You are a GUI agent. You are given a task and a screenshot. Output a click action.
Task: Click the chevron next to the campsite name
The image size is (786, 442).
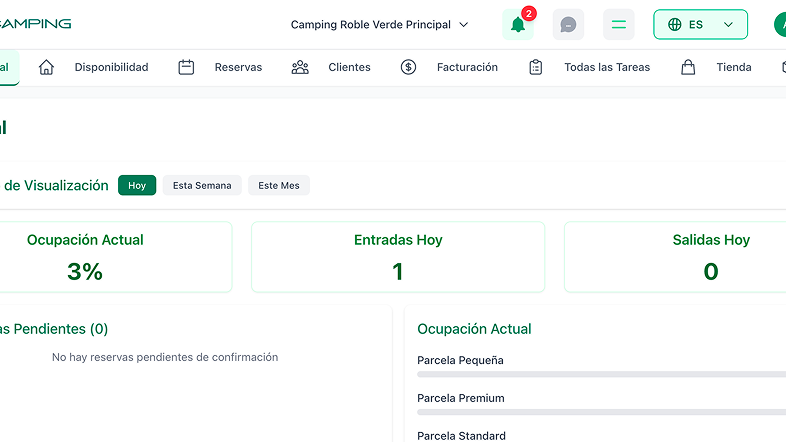coord(464,25)
